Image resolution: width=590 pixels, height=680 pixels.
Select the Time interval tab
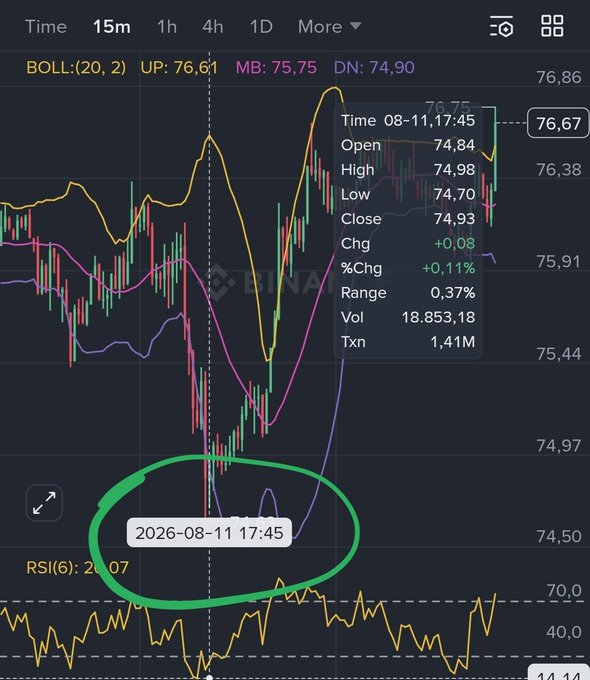click(46, 27)
